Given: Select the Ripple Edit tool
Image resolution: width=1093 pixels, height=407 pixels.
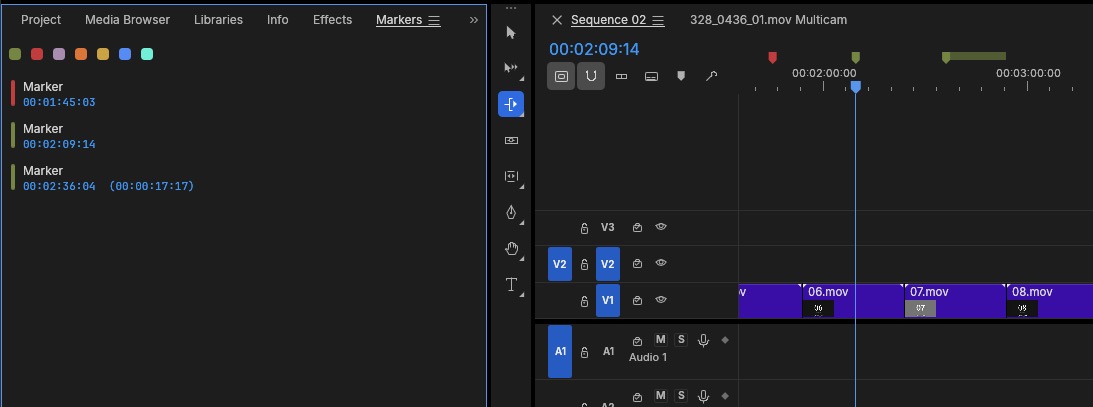Looking at the screenshot, I should (x=511, y=104).
